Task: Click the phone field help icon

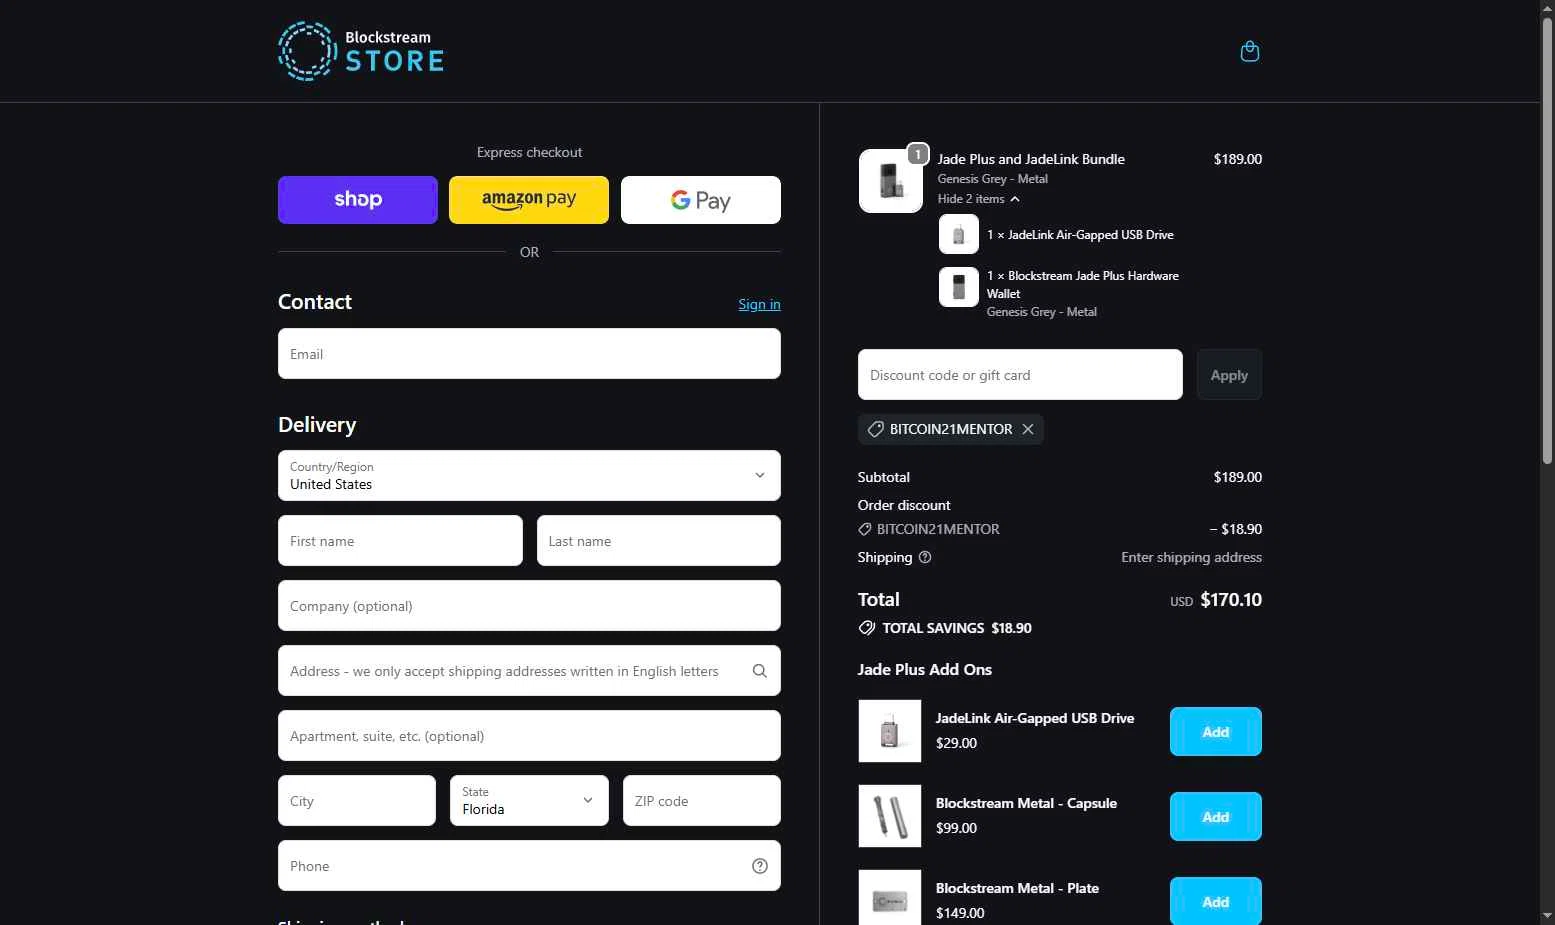Action: pyautogui.click(x=760, y=866)
